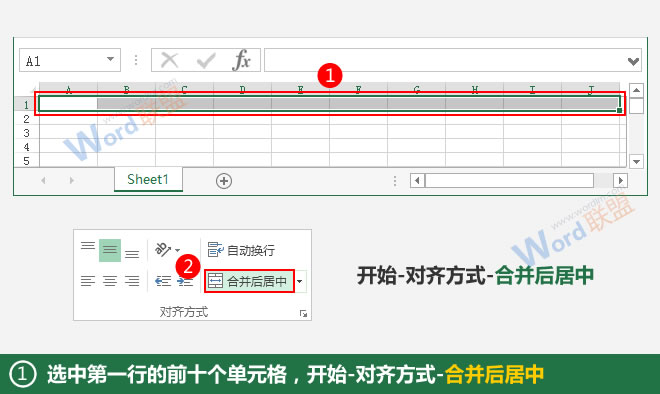Click cell A1
660x394 pixels.
pyautogui.click(x=68, y=104)
